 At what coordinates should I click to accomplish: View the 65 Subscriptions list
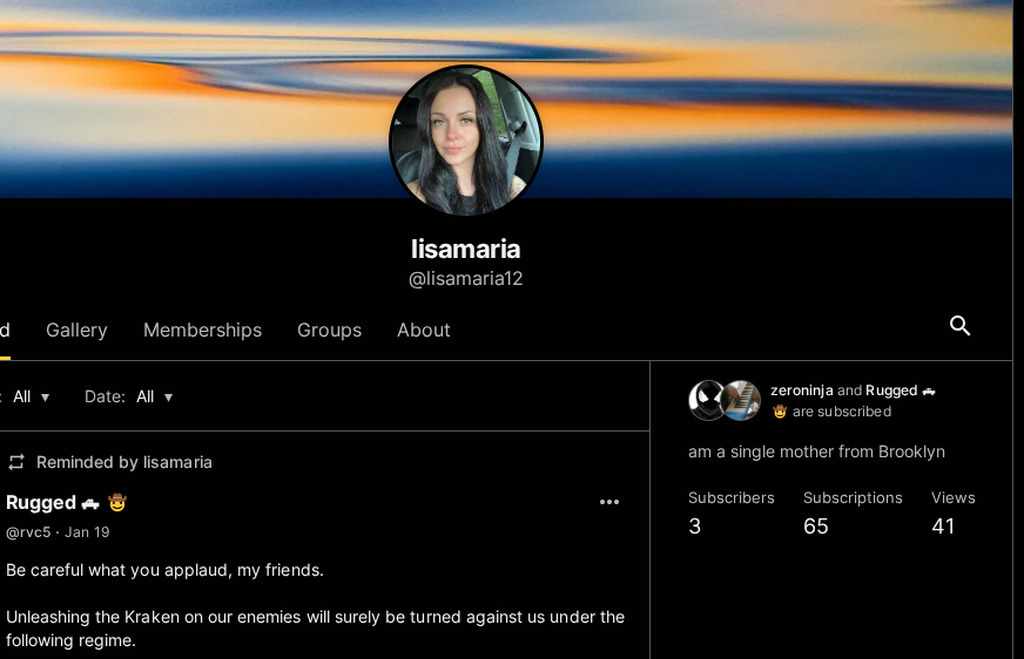(x=852, y=512)
